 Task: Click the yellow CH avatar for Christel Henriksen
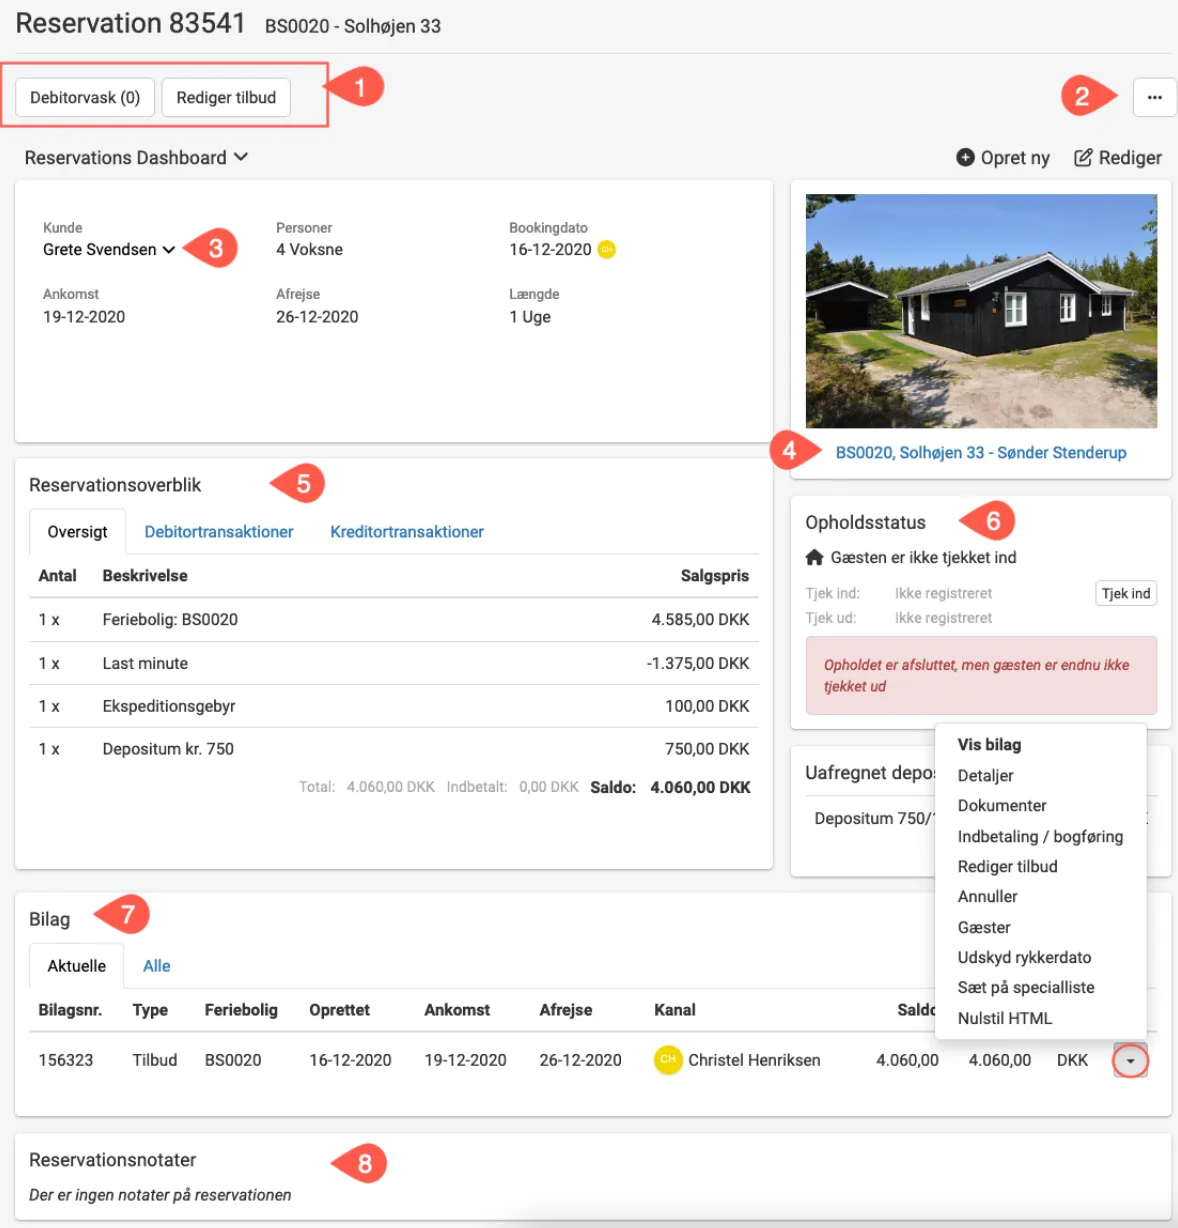[x=668, y=1060]
